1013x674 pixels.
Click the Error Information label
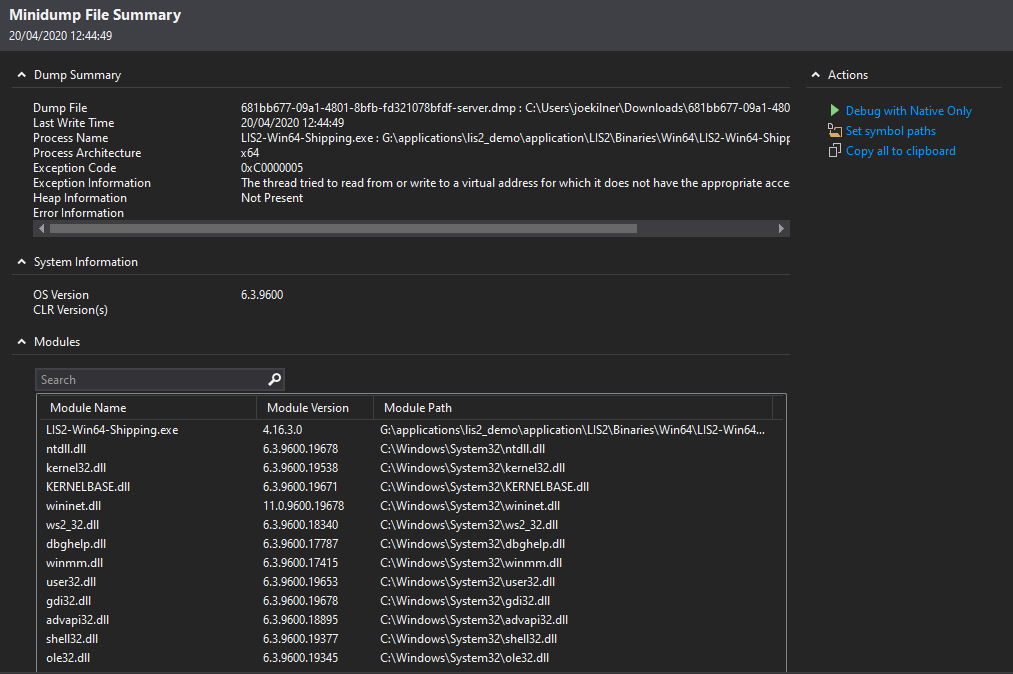[x=78, y=213]
